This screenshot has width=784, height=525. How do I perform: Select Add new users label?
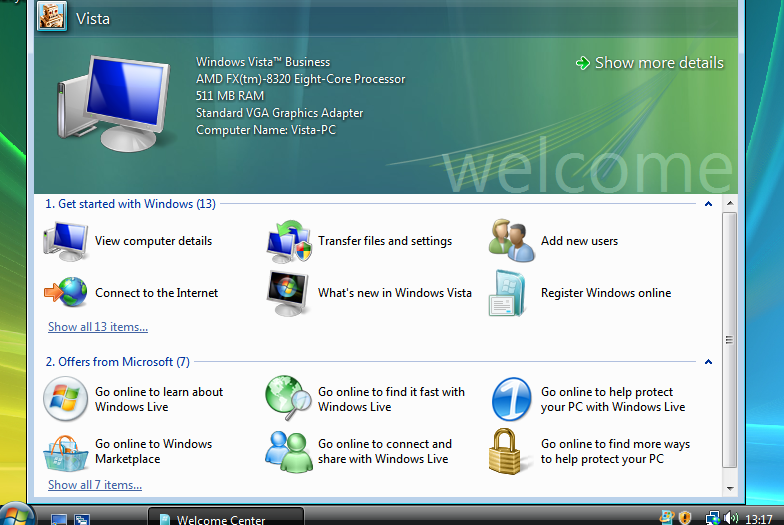(x=580, y=241)
